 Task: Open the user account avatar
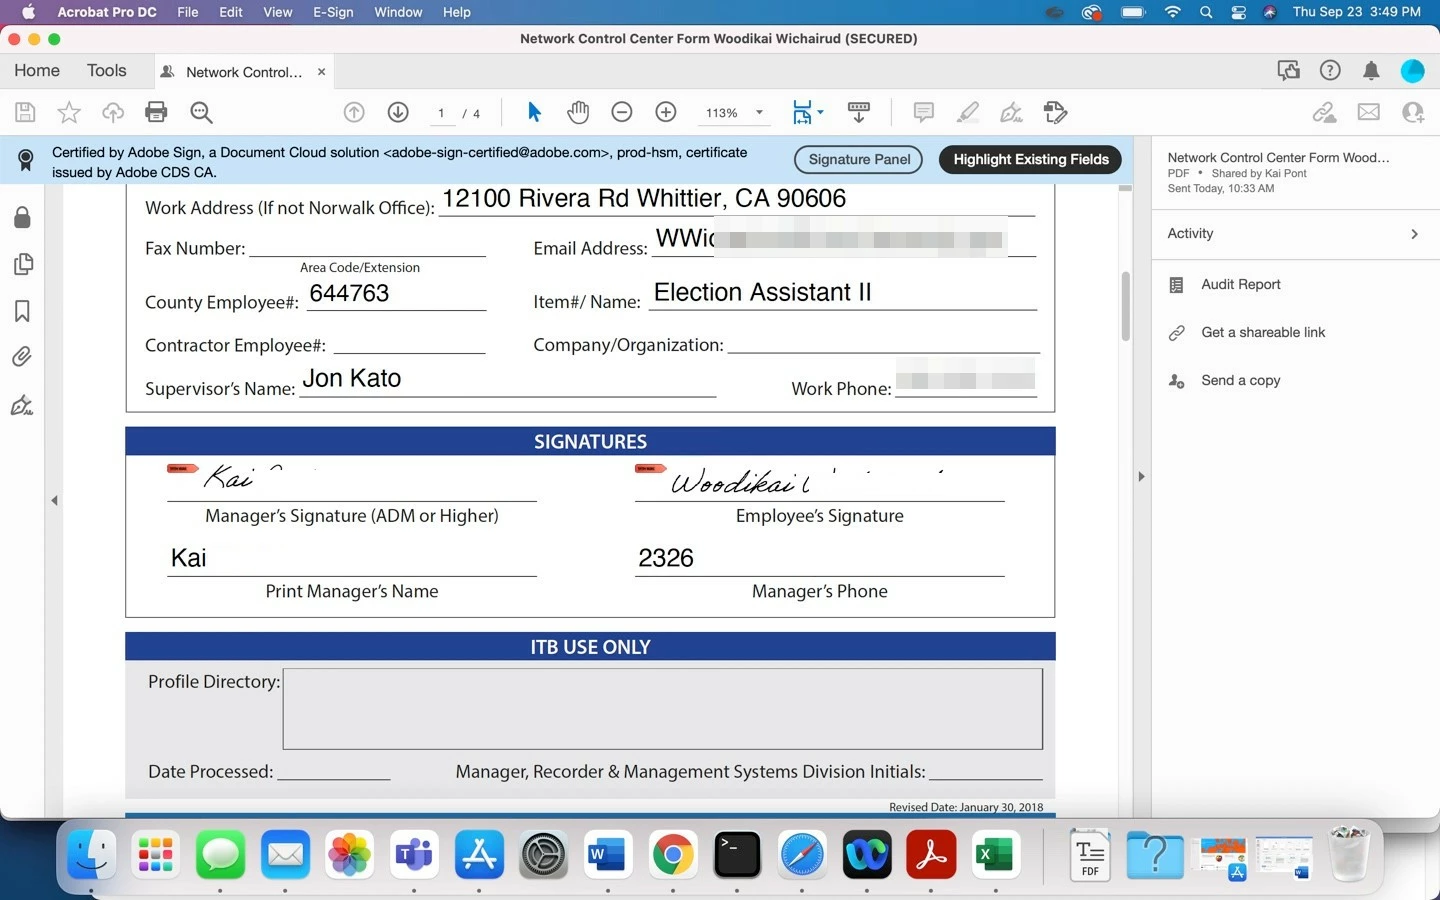click(x=1413, y=70)
